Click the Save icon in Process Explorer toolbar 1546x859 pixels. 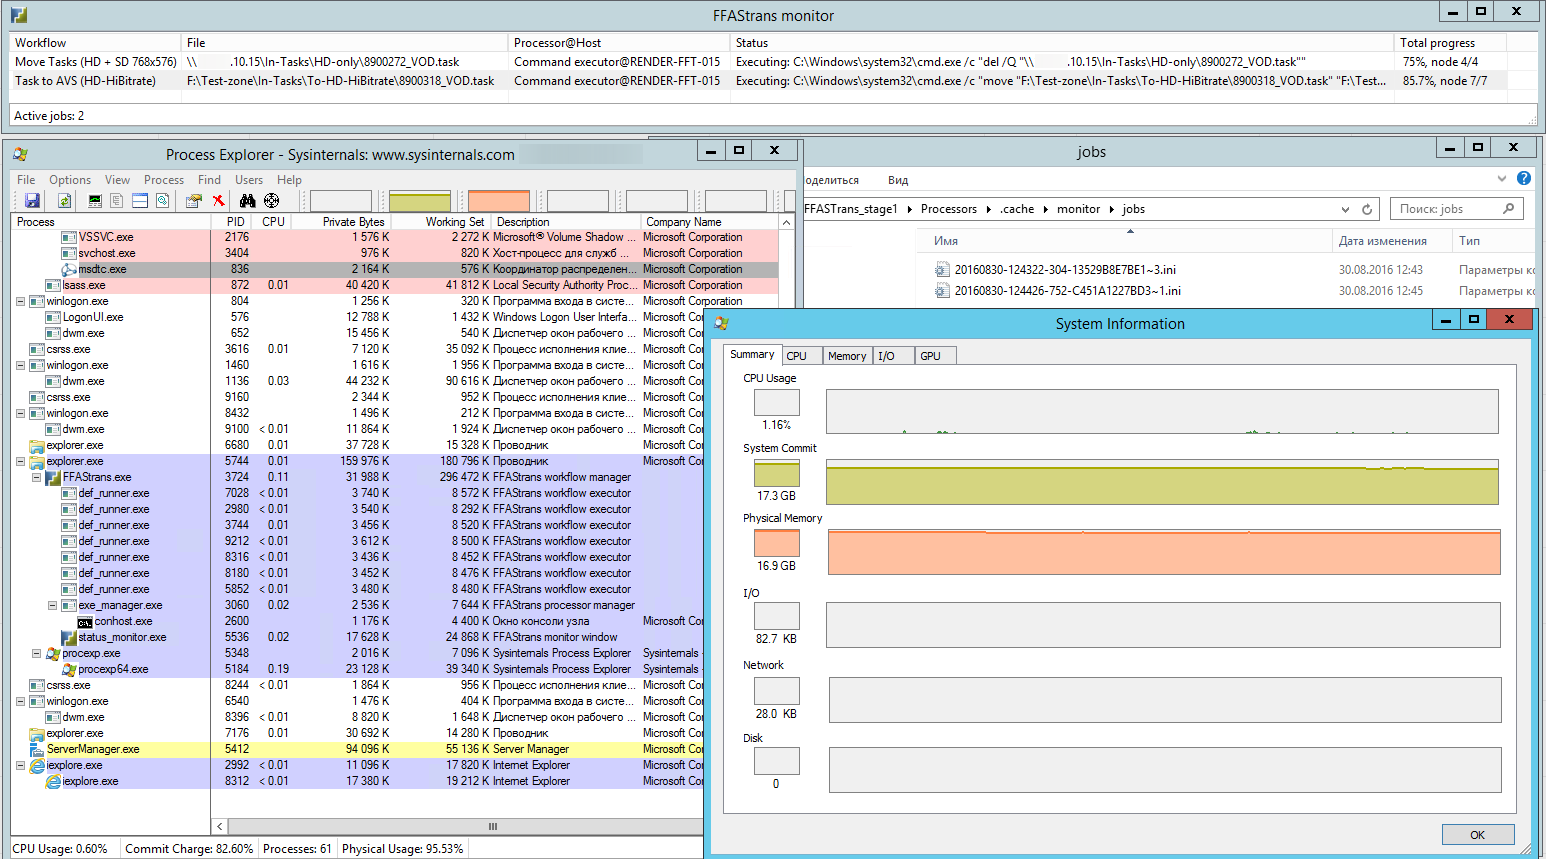pyautogui.click(x=32, y=201)
